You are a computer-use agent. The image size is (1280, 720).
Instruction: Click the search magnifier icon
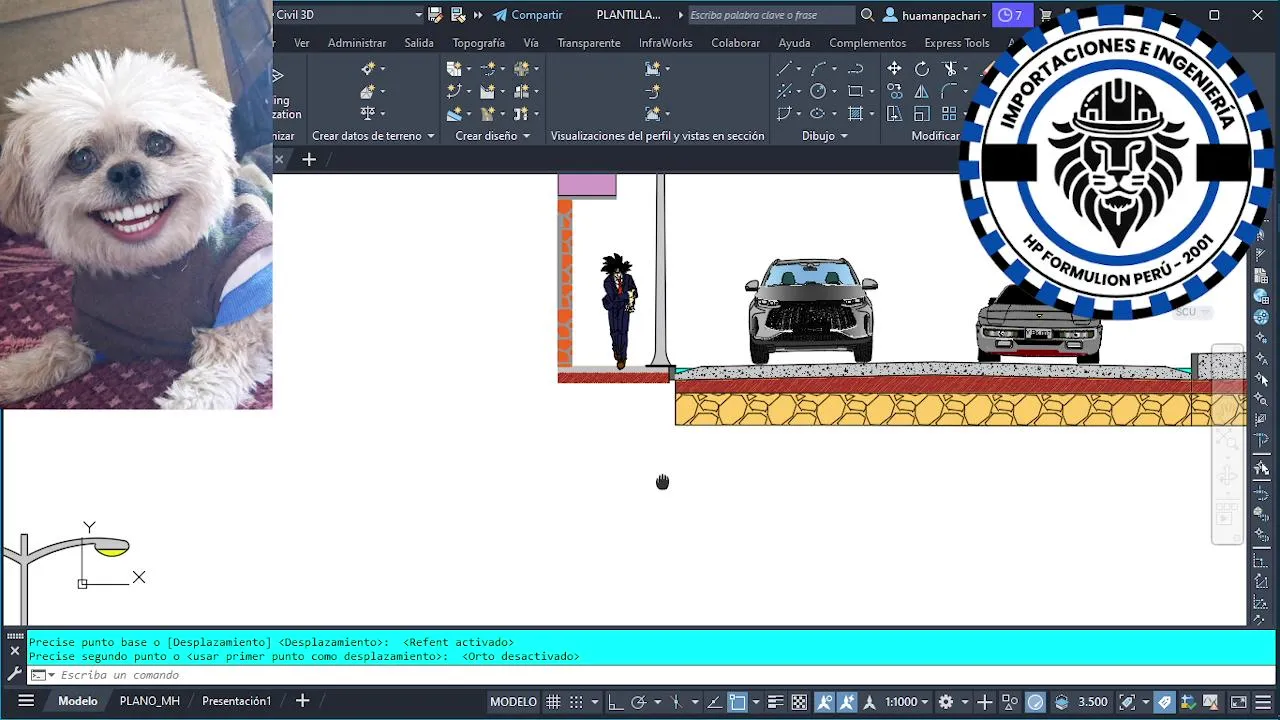[x=867, y=15]
